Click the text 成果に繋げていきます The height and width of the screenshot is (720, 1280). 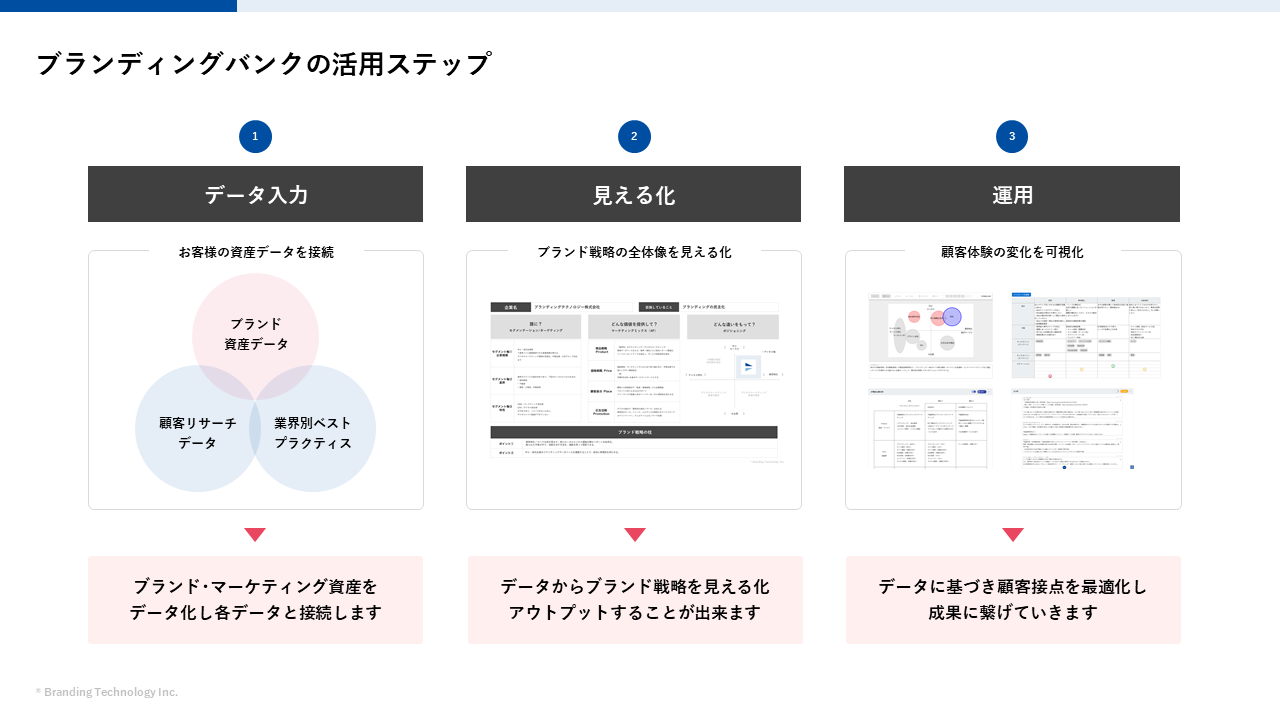(1013, 613)
